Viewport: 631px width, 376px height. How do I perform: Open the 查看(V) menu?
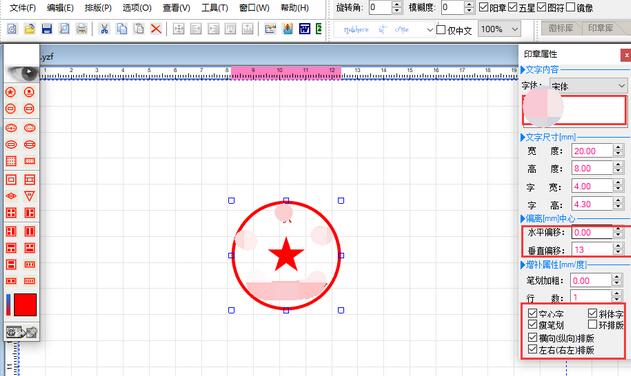click(x=176, y=8)
